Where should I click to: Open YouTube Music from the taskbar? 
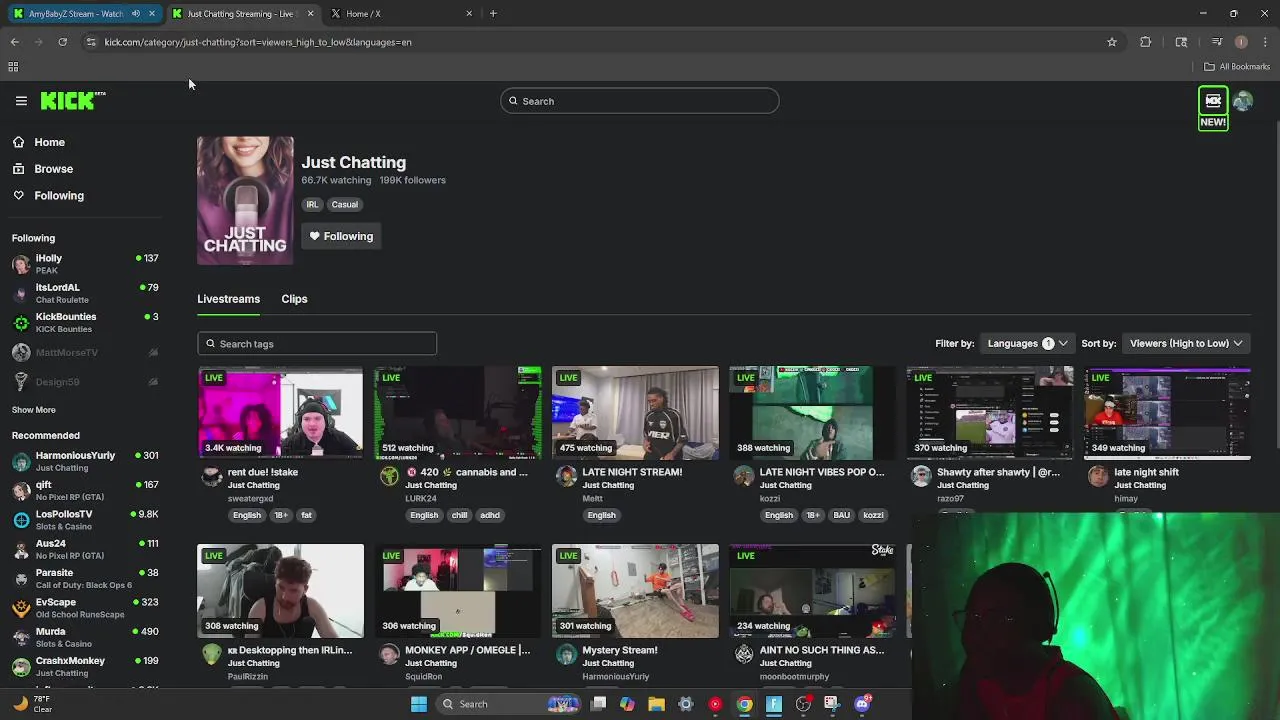pos(715,704)
